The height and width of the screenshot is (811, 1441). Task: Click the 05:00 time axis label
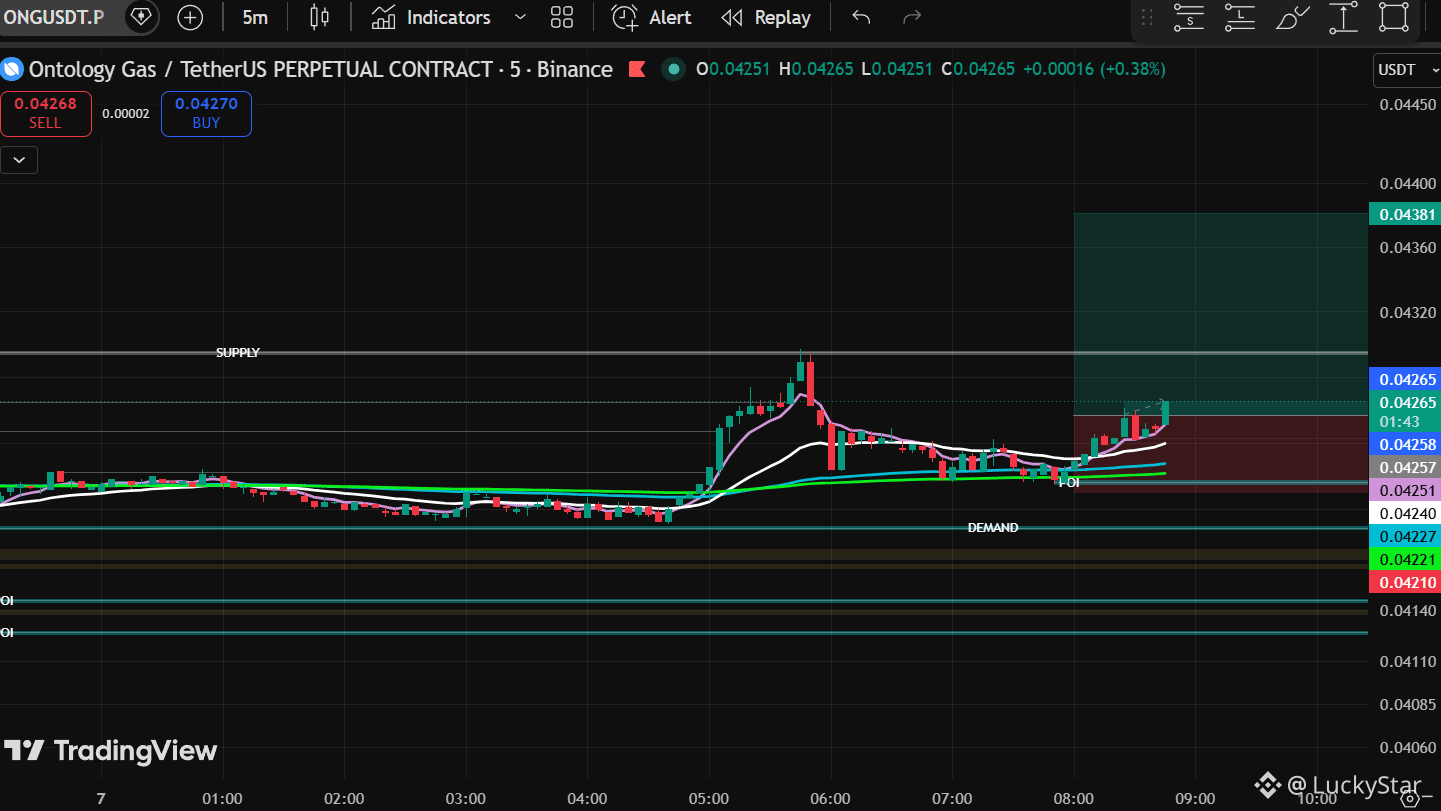(x=709, y=798)
